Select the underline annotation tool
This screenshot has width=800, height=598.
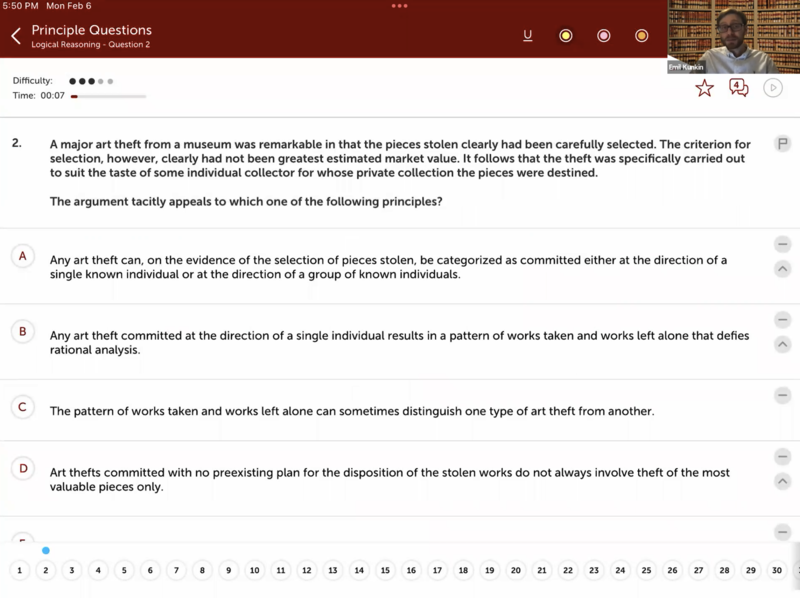click(x=528, y=36)
